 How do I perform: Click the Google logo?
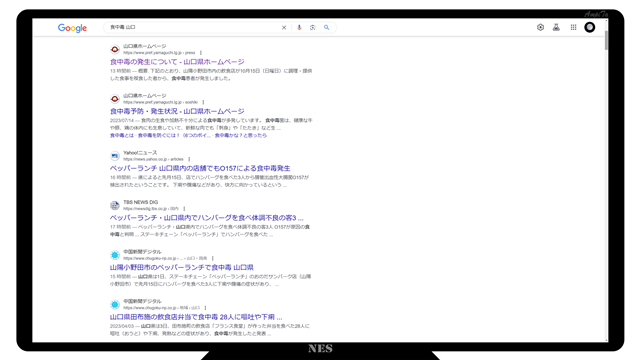pyautogui.click(x=72, y=28)
